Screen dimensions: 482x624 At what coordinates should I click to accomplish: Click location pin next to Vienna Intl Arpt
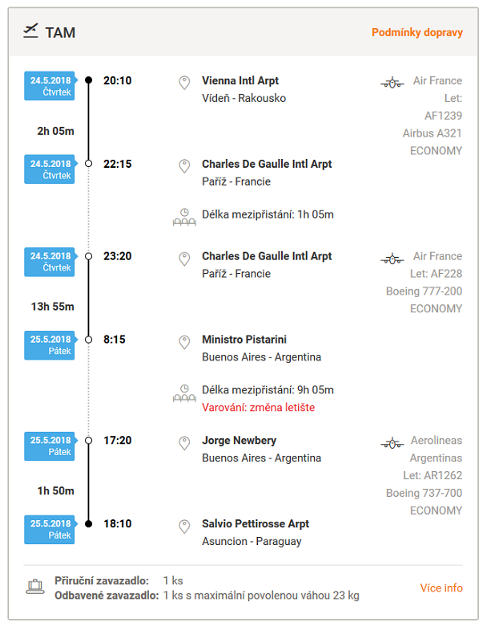pos(184,83)
